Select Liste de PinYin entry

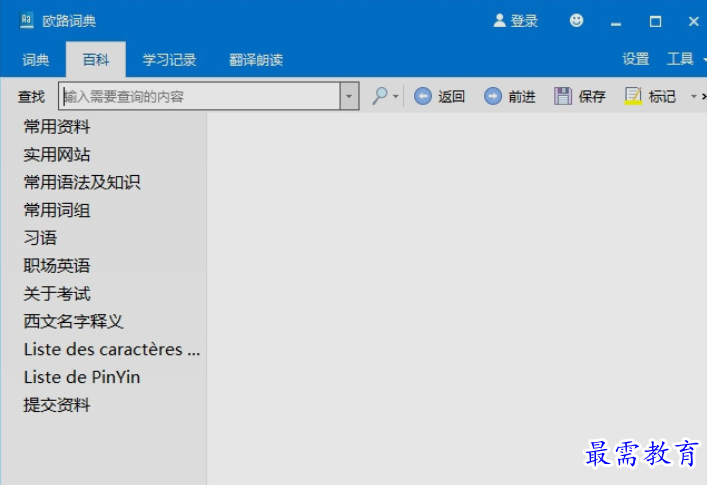82,377
